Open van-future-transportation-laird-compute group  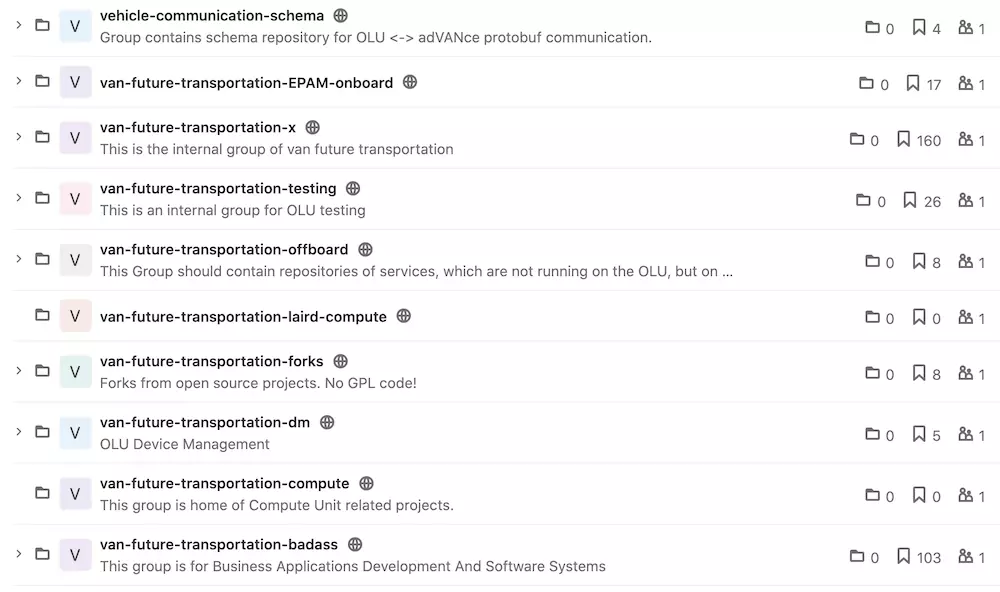(243, 317)
